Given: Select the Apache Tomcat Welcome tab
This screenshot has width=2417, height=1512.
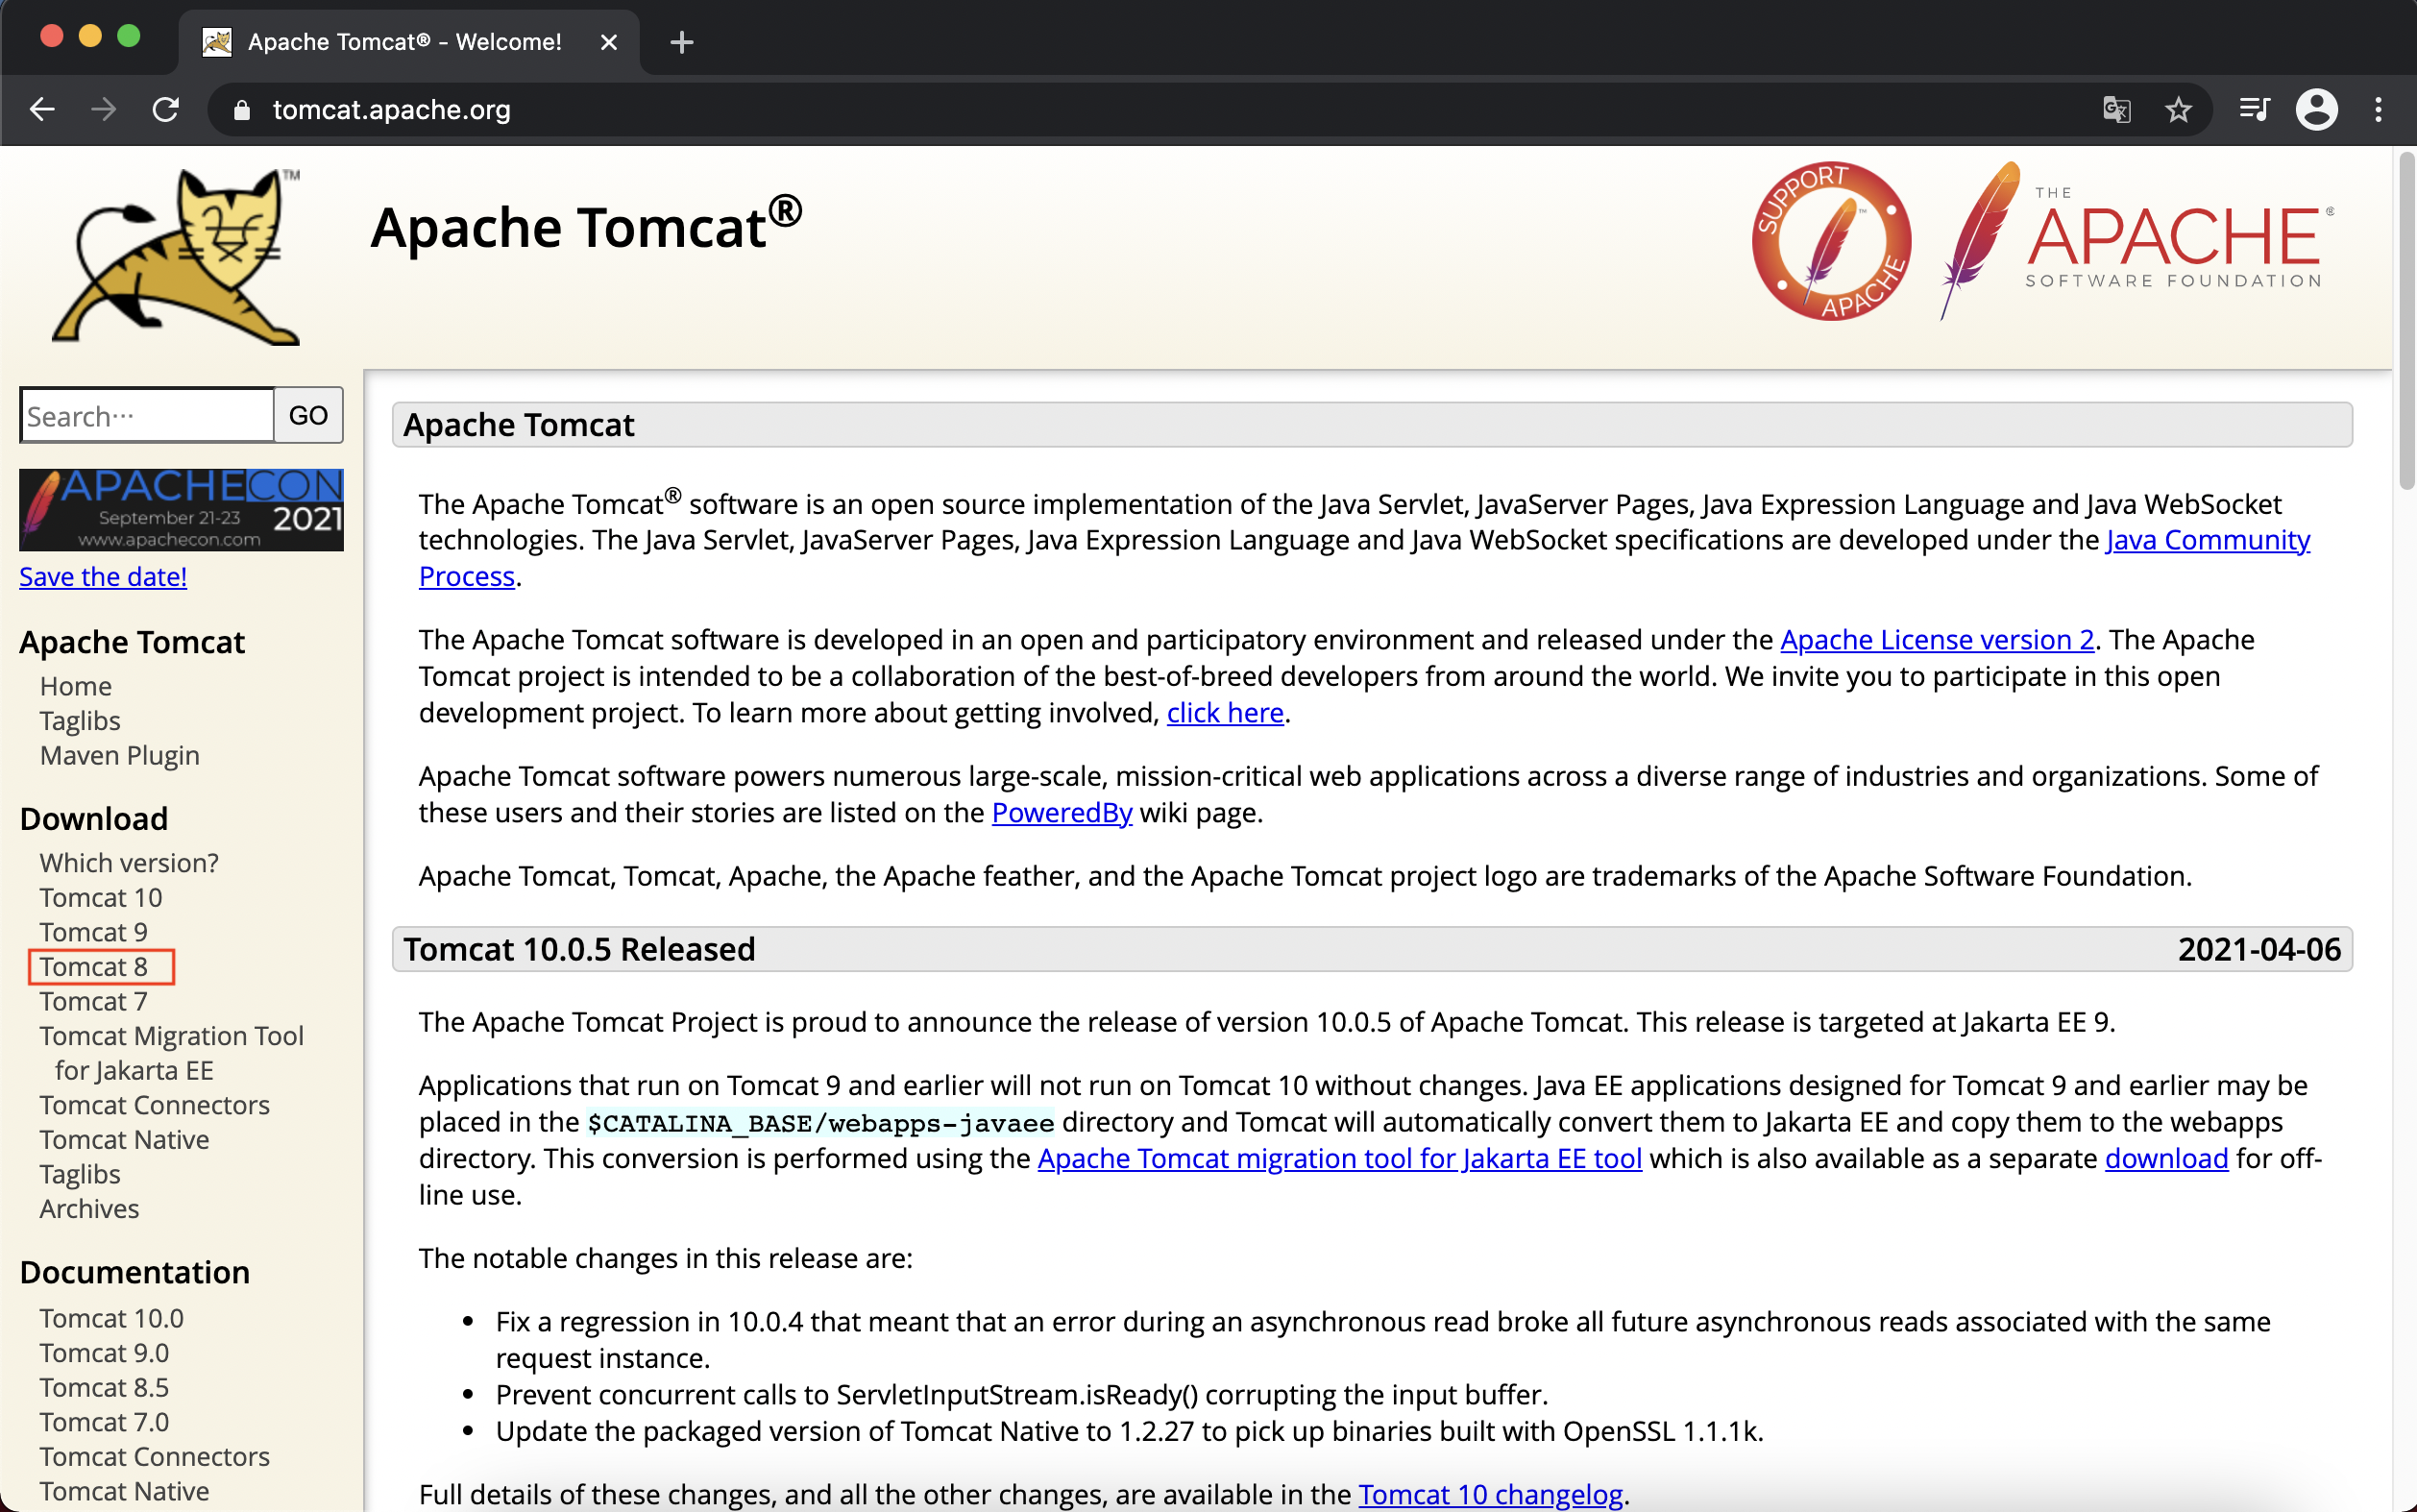Looking at the screenshot, I should [404, 42].
